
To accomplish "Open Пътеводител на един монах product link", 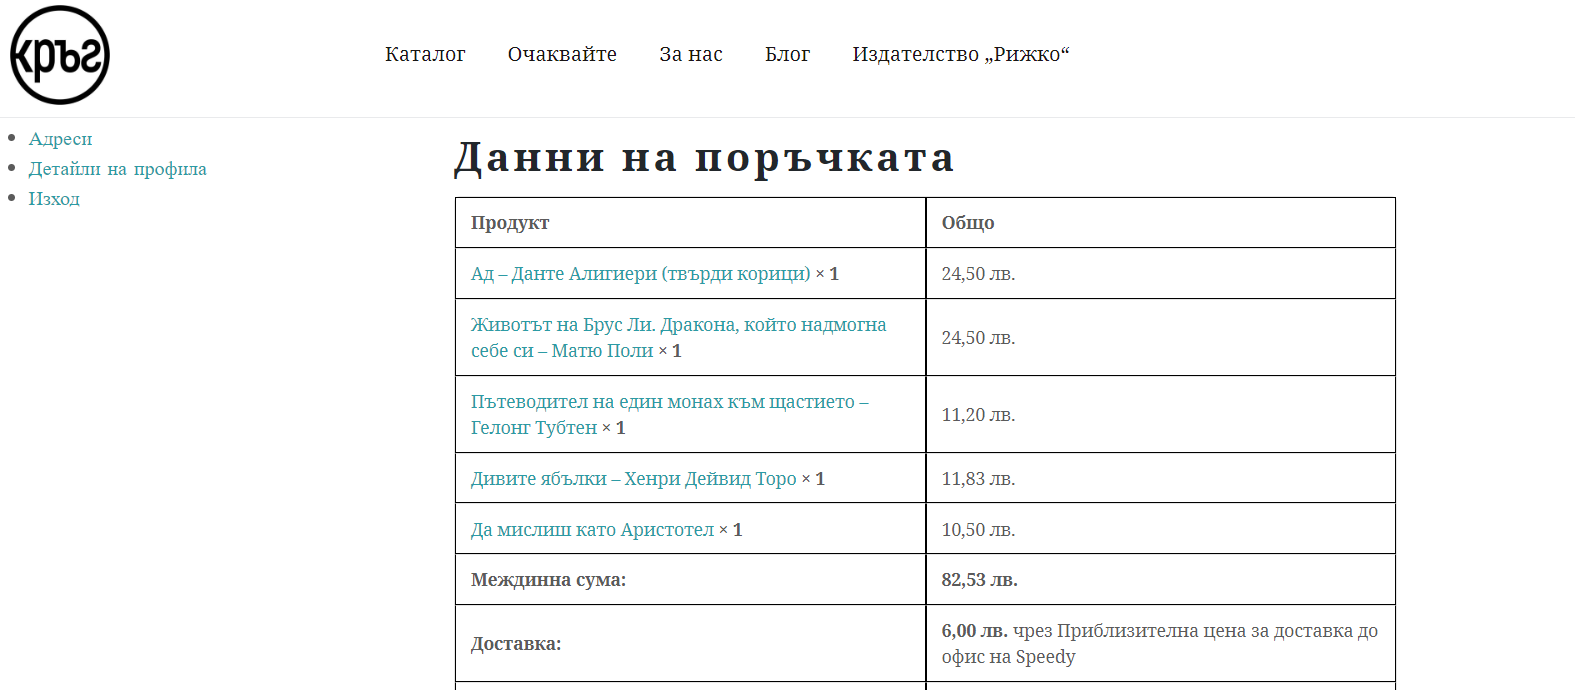I will (x=670, y=414).
